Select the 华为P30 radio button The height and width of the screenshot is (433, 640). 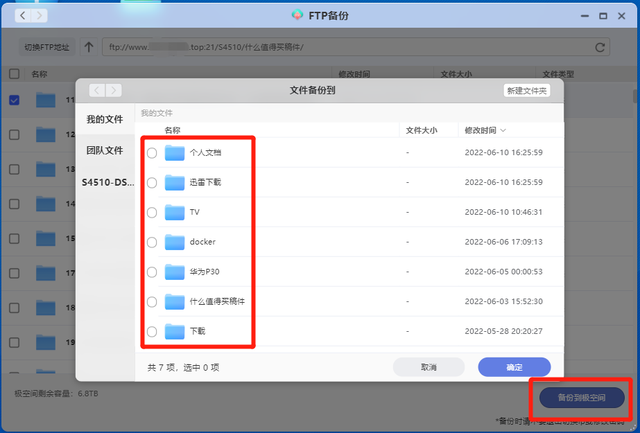tap(152, 272)
